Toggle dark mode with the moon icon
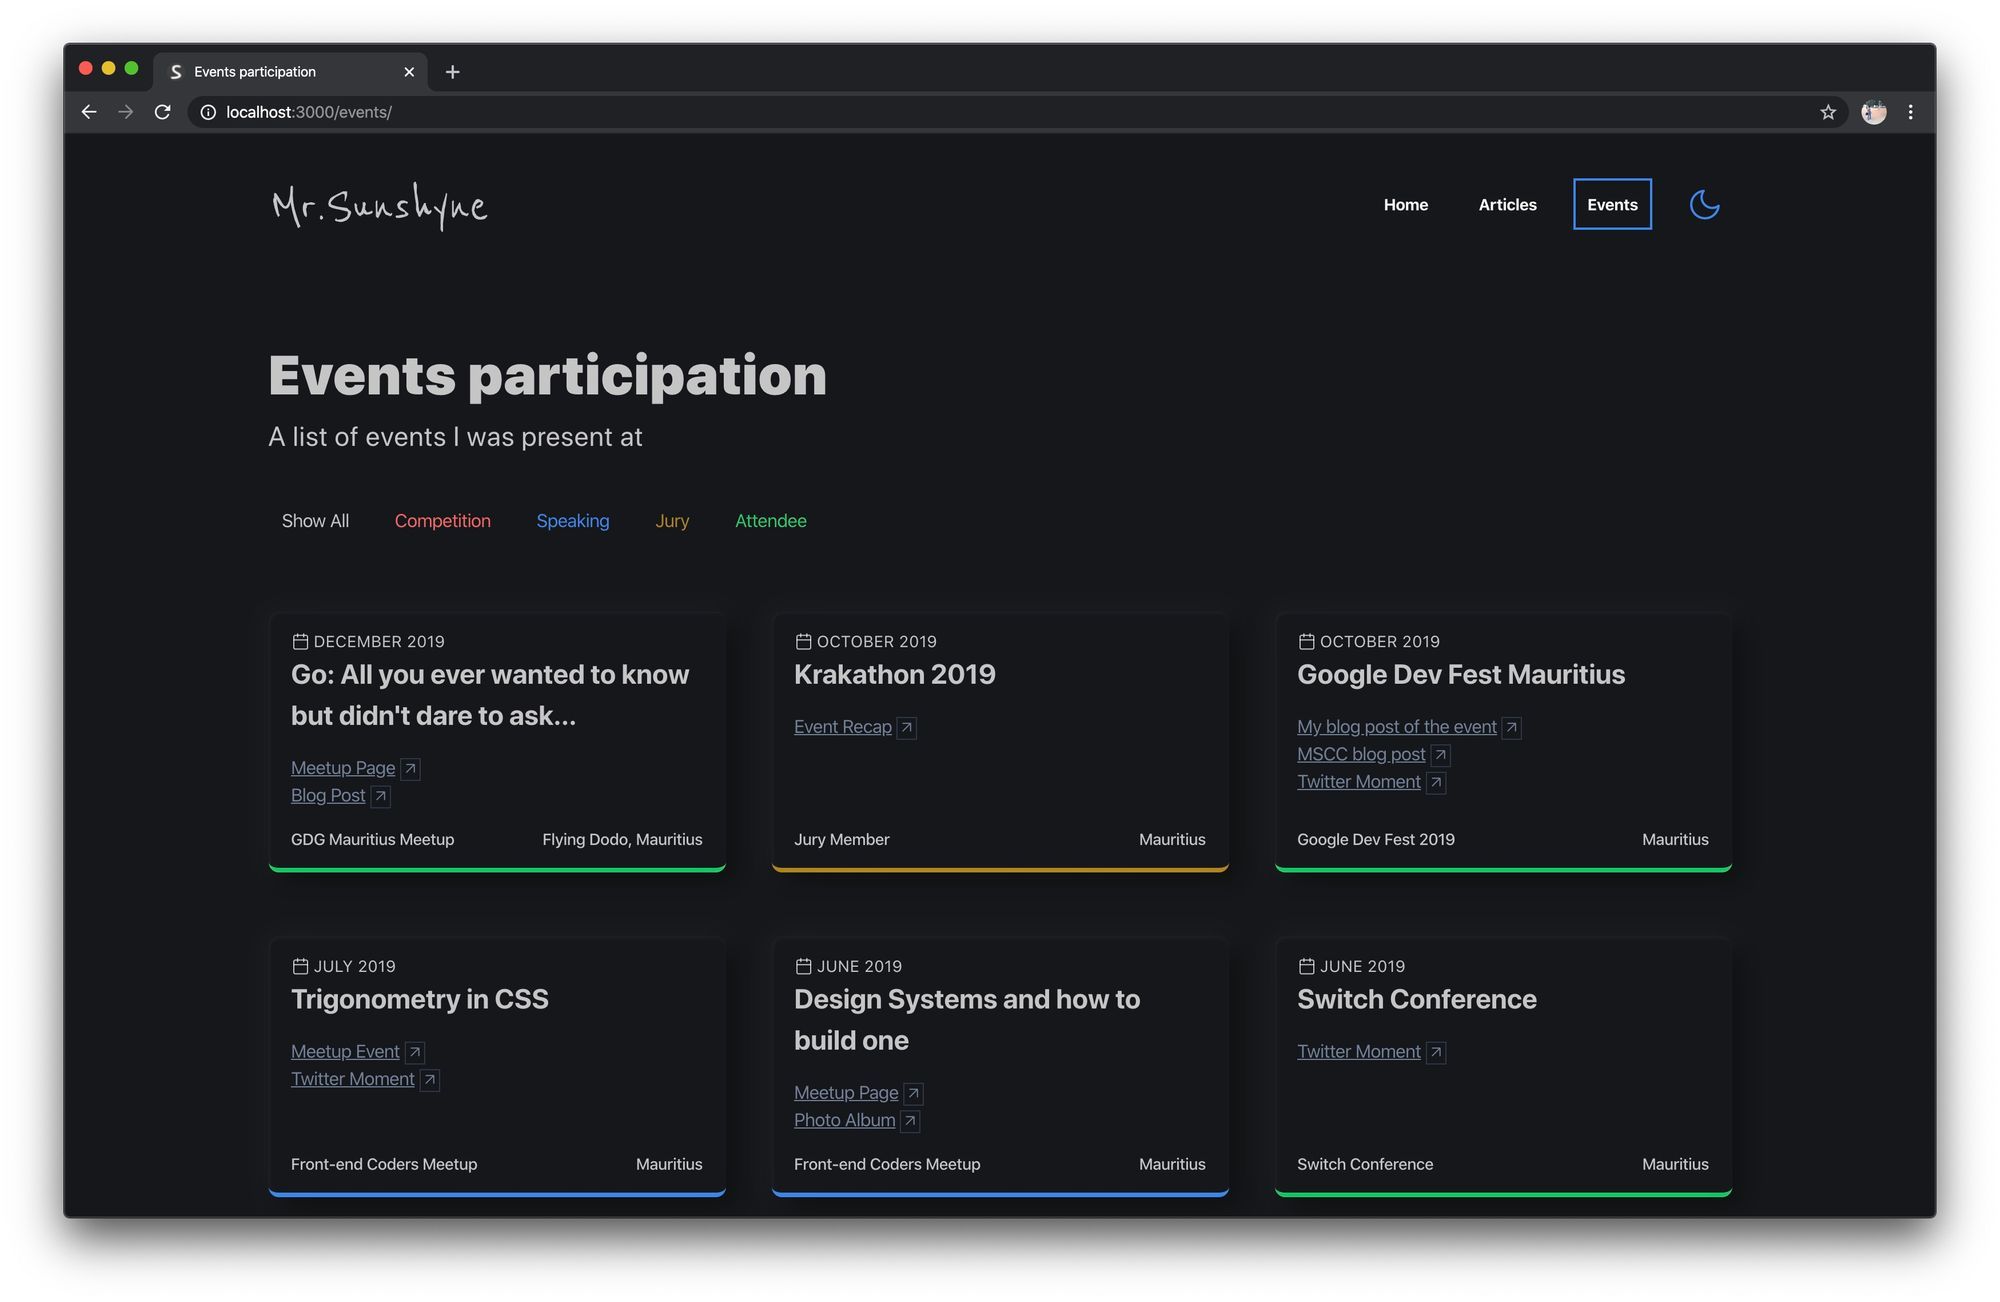Viewport: 2000px width, 1302px height. pyautogui.click(x=1704, y=205)
